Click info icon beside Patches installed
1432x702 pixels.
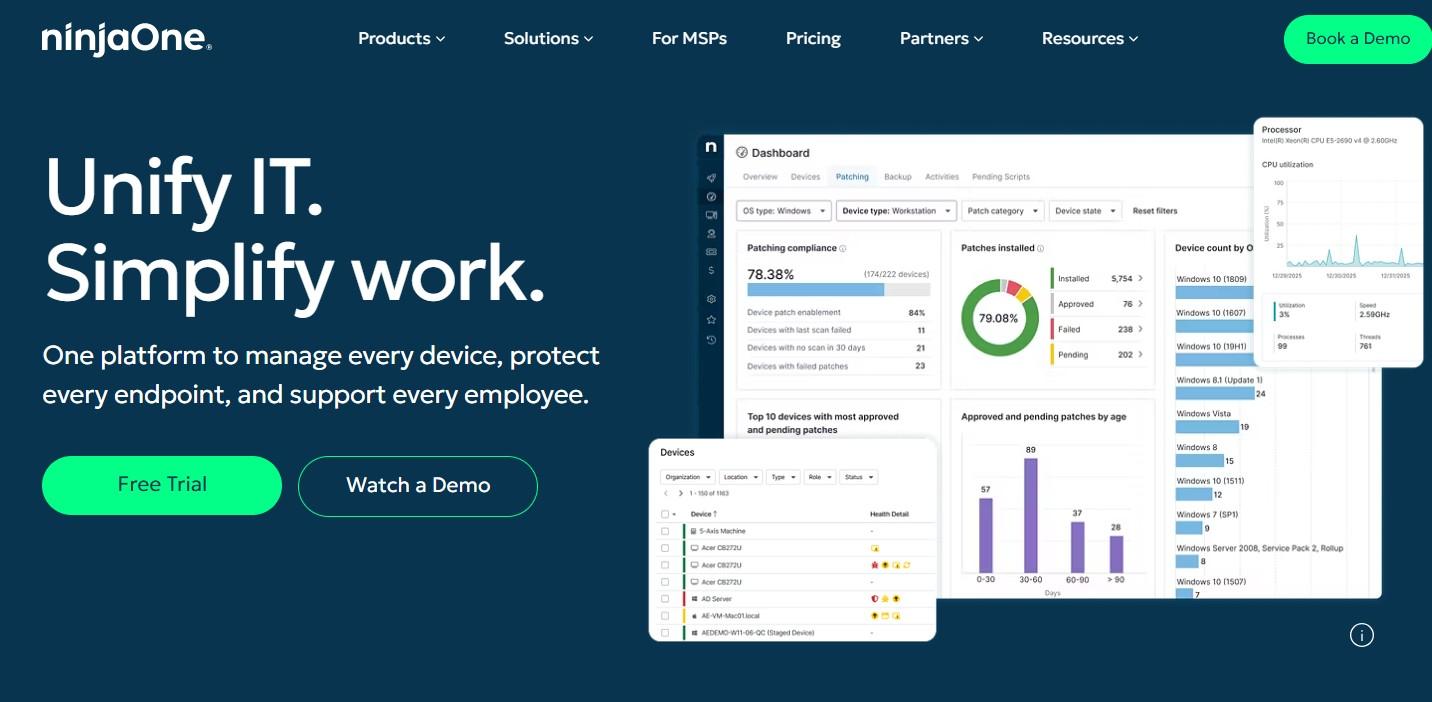(x=1041, y=248)
